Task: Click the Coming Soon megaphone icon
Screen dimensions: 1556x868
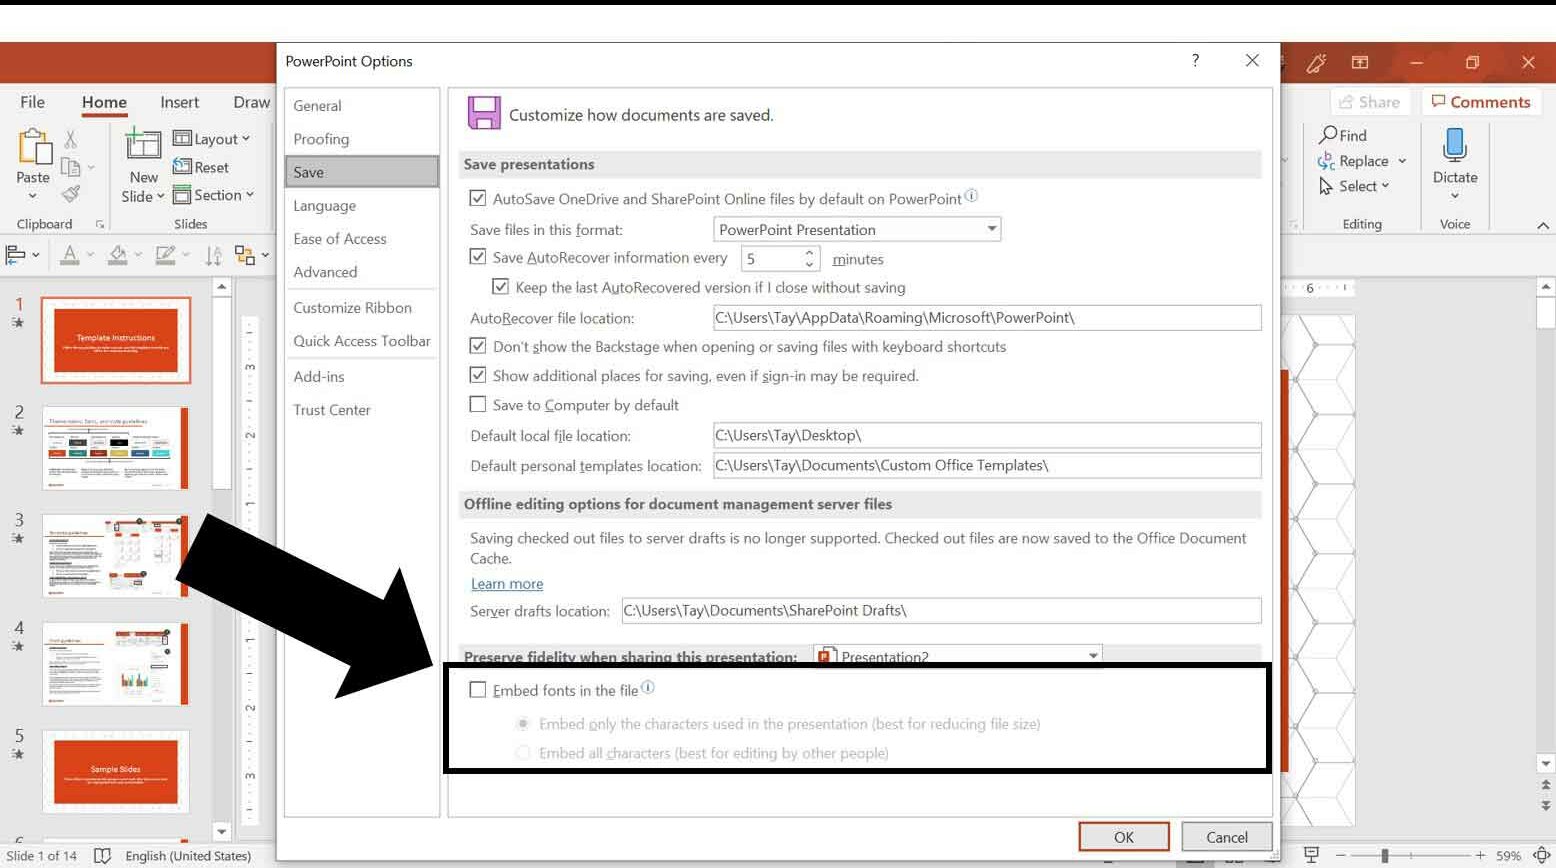Action: coord(1316,62)
